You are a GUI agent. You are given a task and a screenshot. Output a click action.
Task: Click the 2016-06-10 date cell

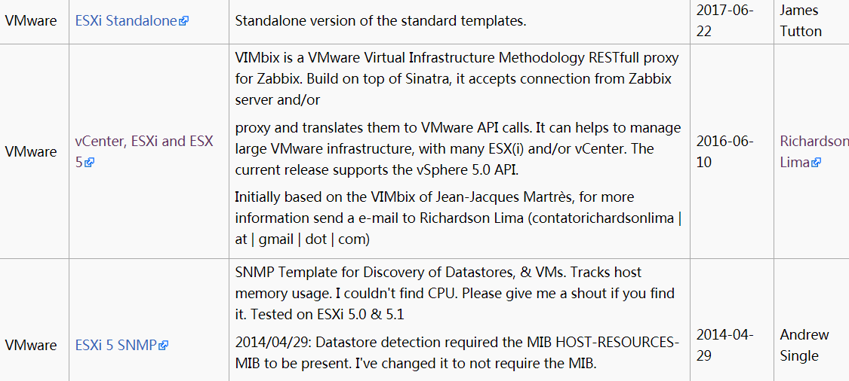(x=725, y=152)
